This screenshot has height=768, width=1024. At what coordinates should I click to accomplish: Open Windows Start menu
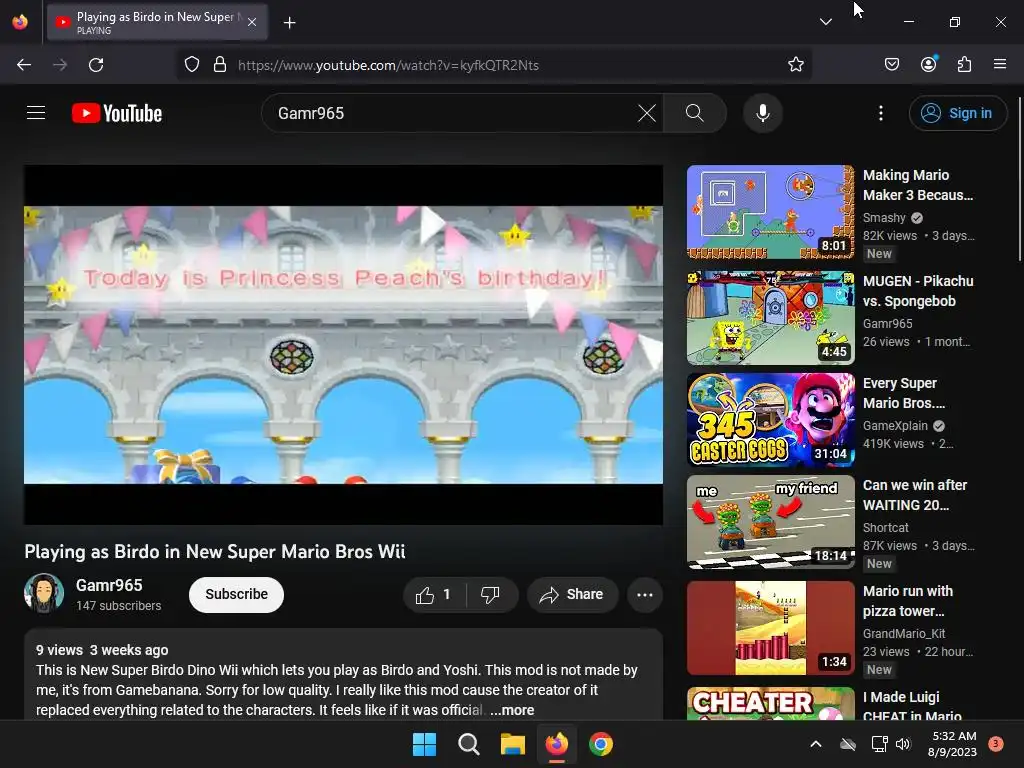click(424, 744)
